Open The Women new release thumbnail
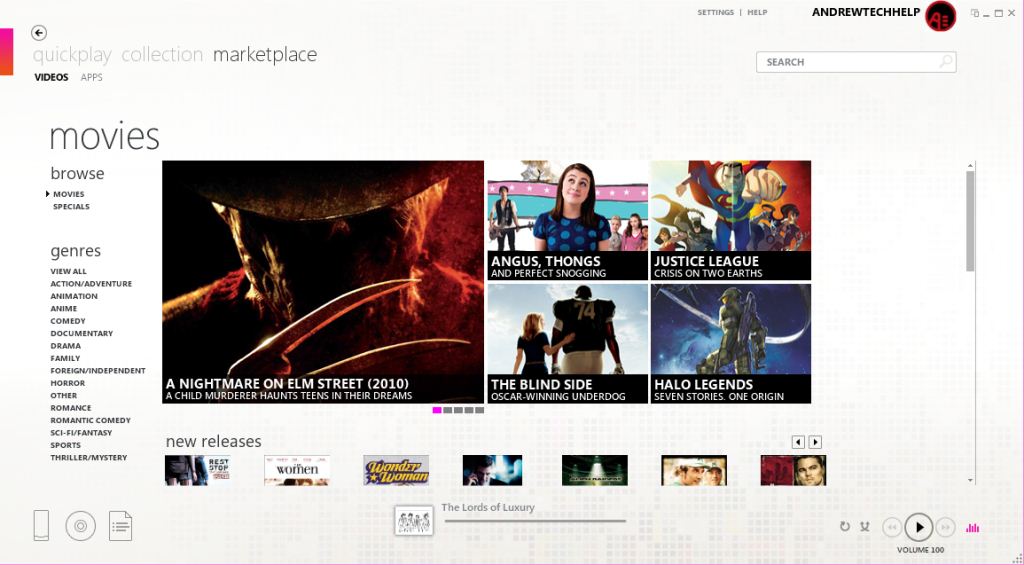Image resolution: width=1024 pixels, height=565 pixels. click(x=297, y=470)
